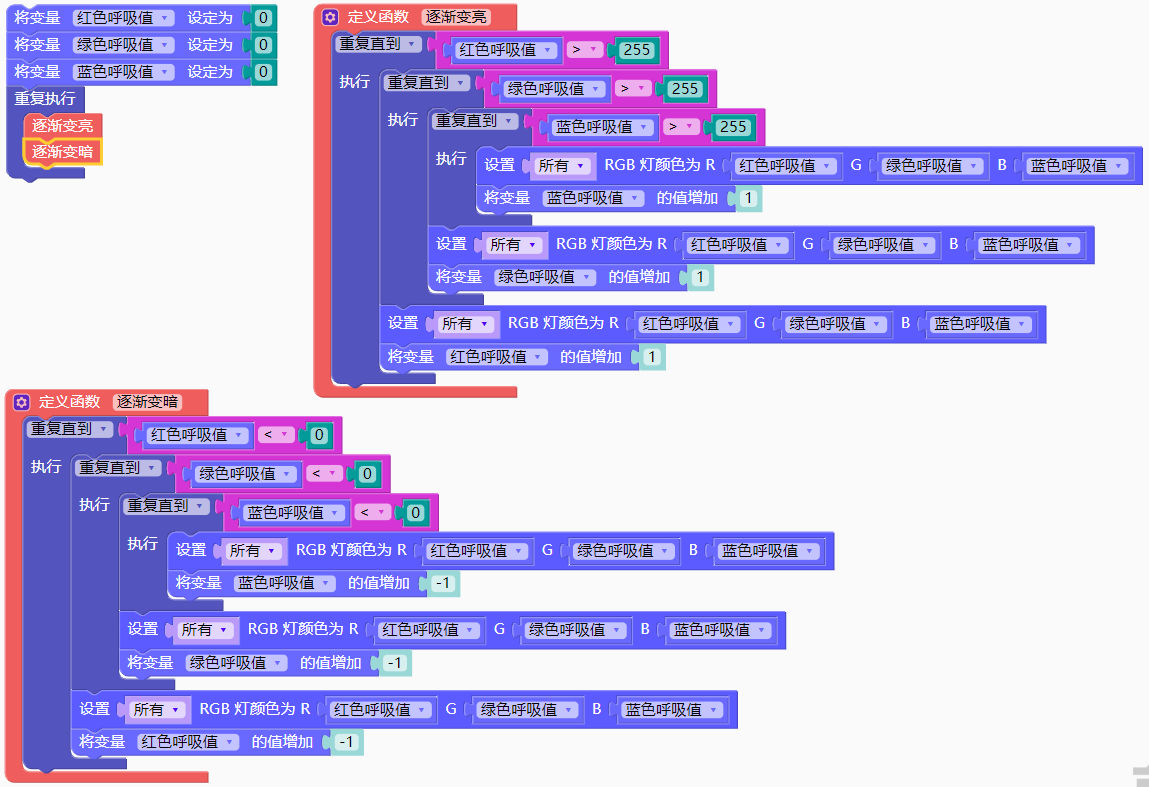Open the > operator dropdown after 红色呼吸值
The width and height of the screenshot is (1149, 787).
[584, 50]
